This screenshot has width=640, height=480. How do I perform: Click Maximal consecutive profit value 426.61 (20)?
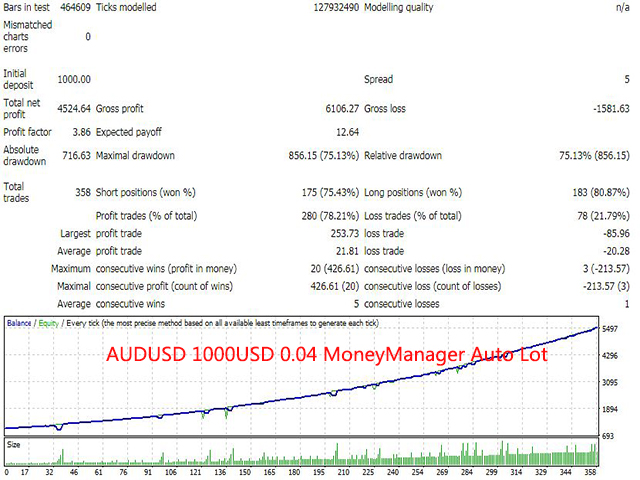click(335, 286)
